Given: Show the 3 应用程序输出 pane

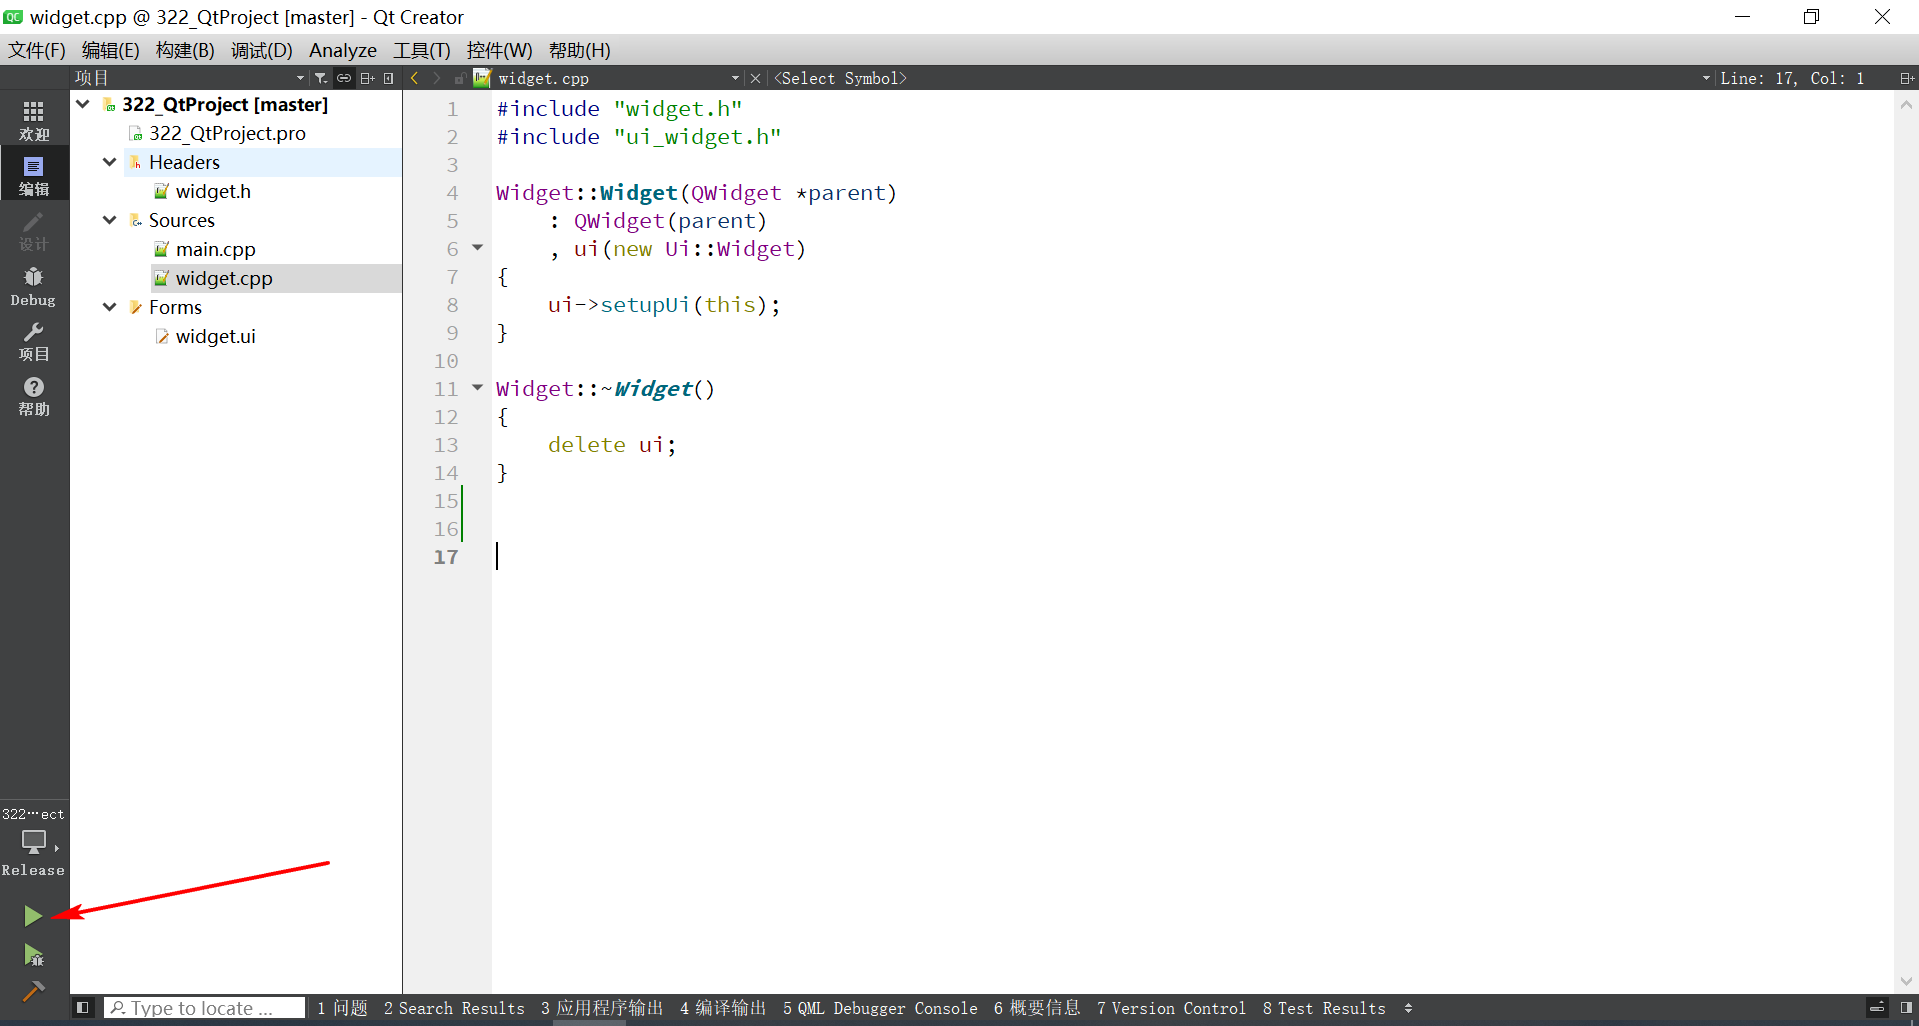Looking at the screenshot, I should pos(602,1008).
